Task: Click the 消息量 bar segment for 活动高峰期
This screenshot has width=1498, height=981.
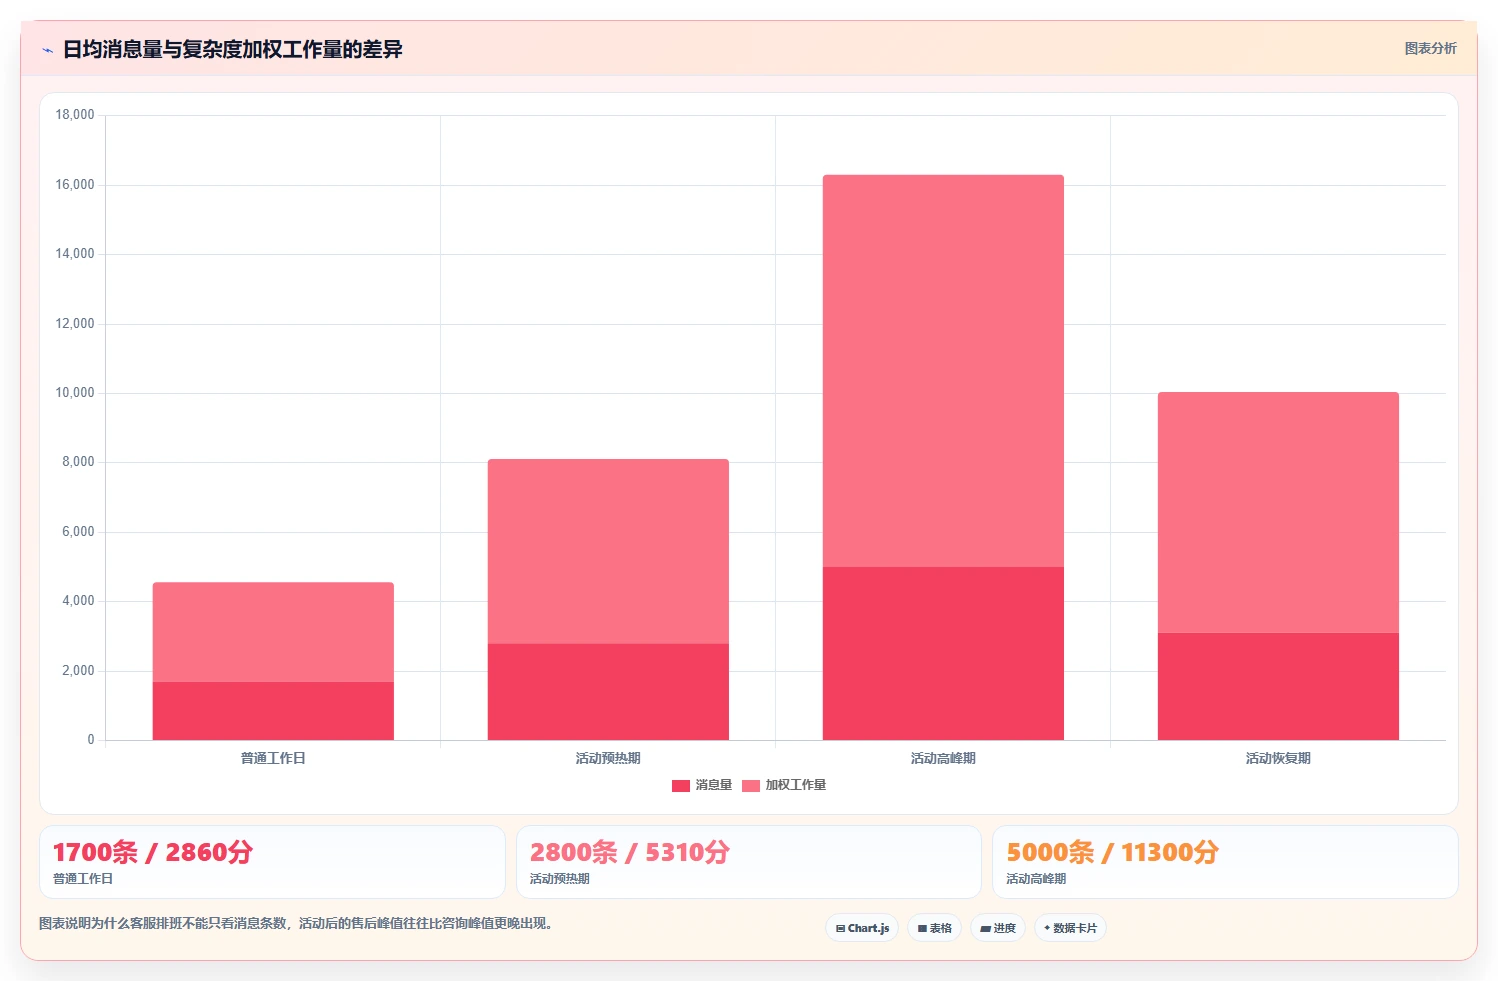Action: tap(943, 654)
